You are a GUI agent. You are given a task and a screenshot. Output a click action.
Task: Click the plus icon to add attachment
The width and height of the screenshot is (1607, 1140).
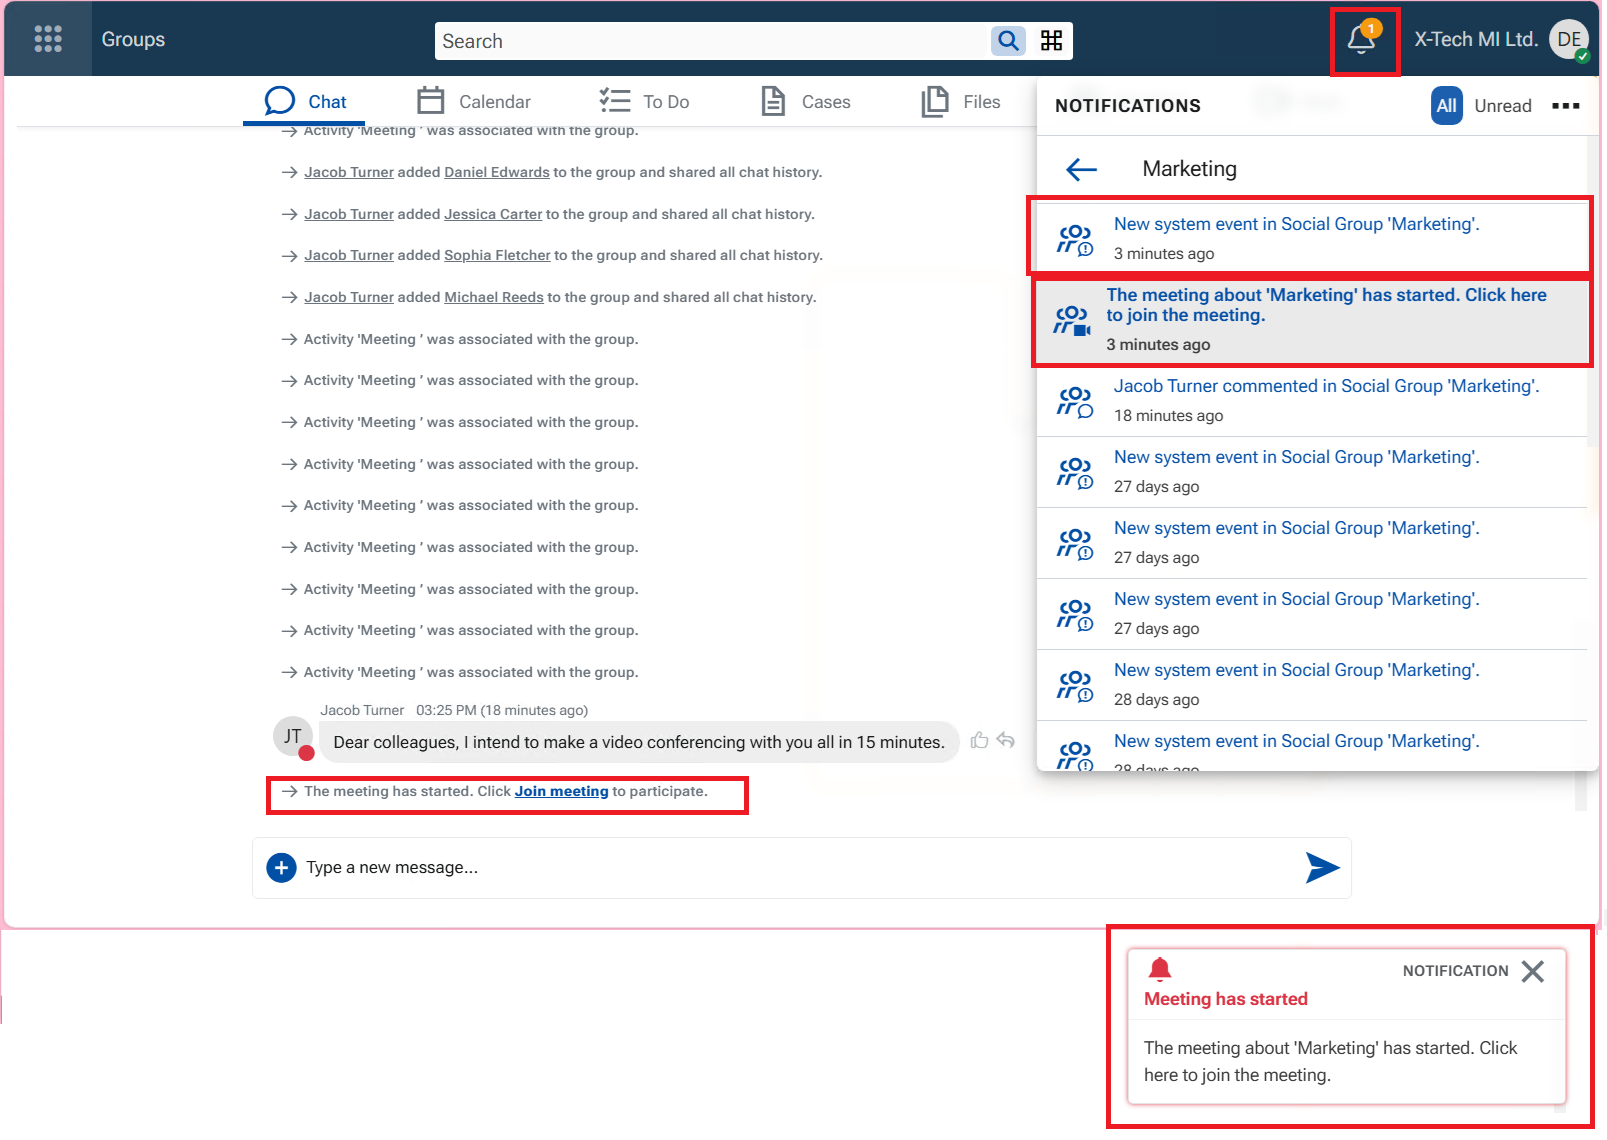(282, 868)
